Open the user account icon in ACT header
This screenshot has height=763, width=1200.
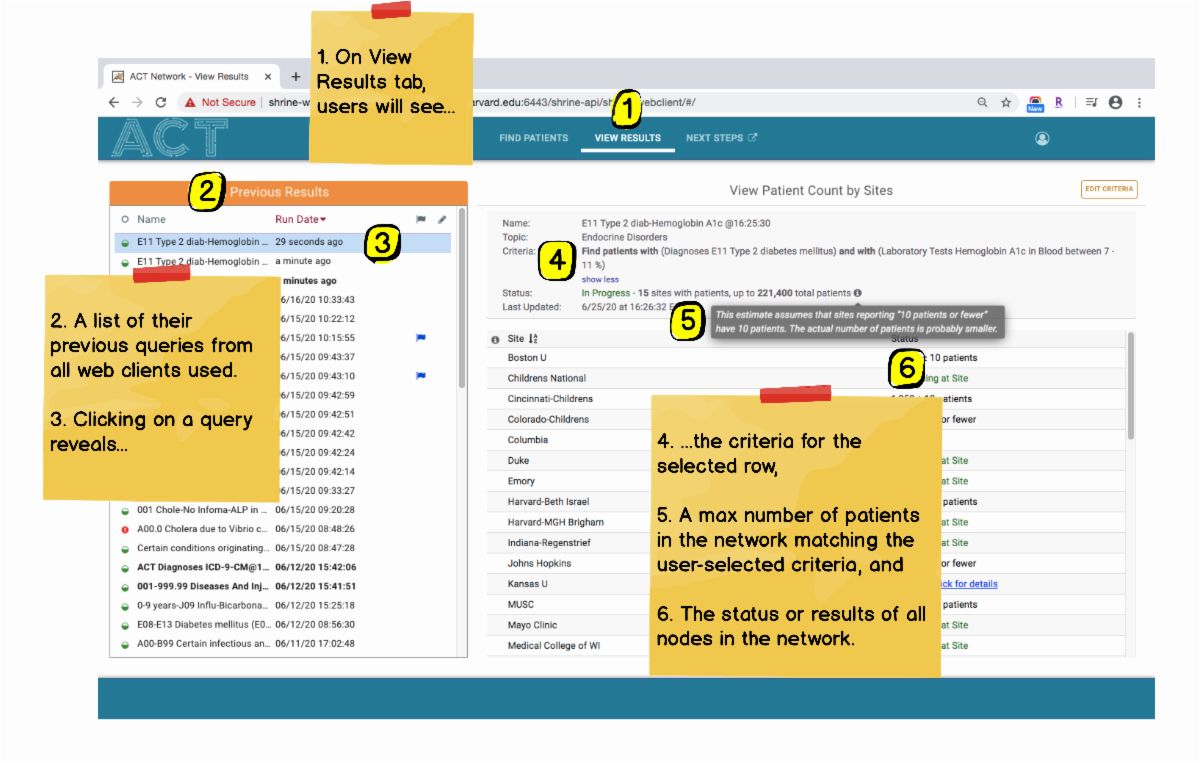[x=1042, y=139]
